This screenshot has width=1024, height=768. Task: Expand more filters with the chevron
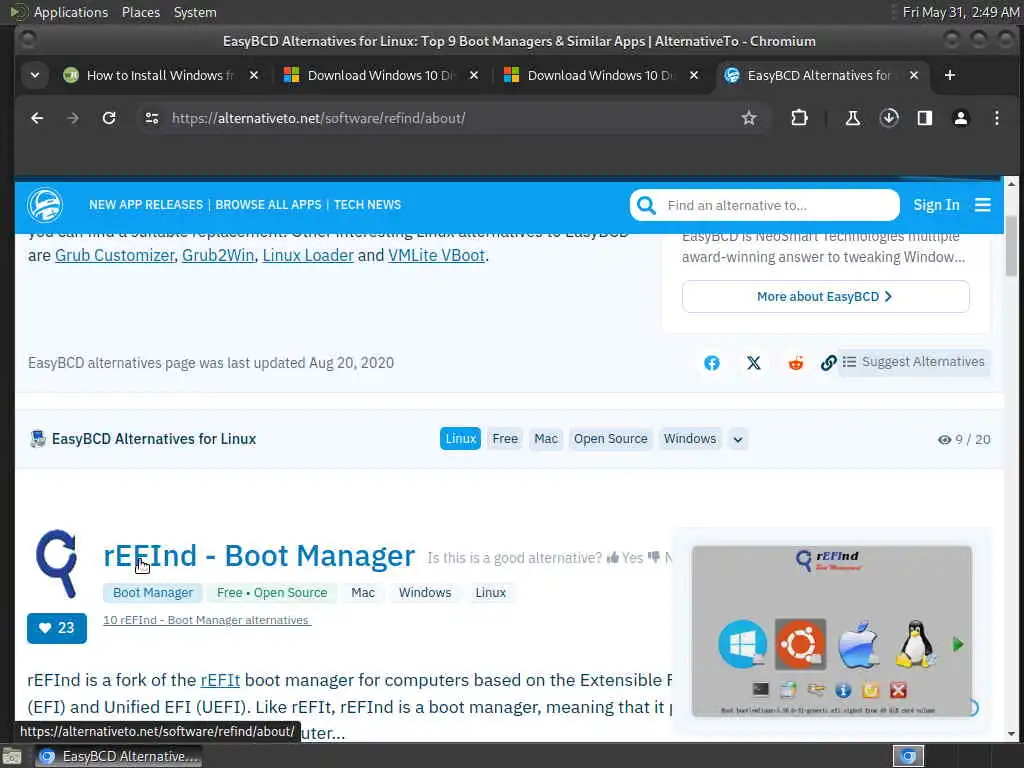[738, 440]
